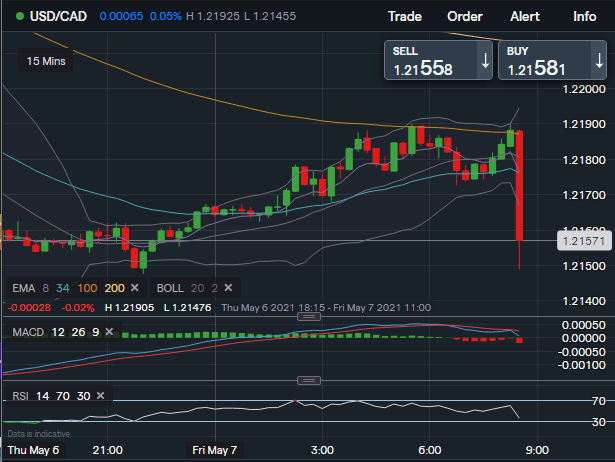Click the Data is indicative notice
Viewport: 615px width, 462px height.
click(38, 434)
